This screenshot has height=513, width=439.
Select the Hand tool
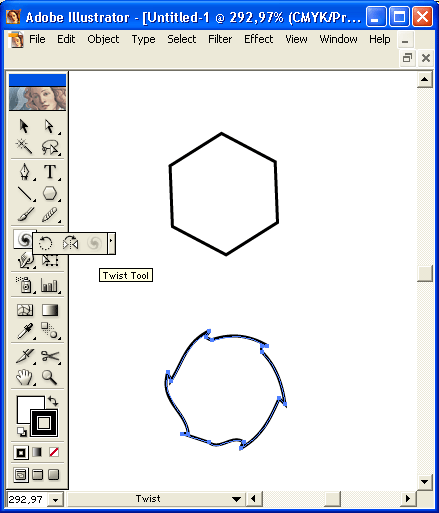[24, 377]
